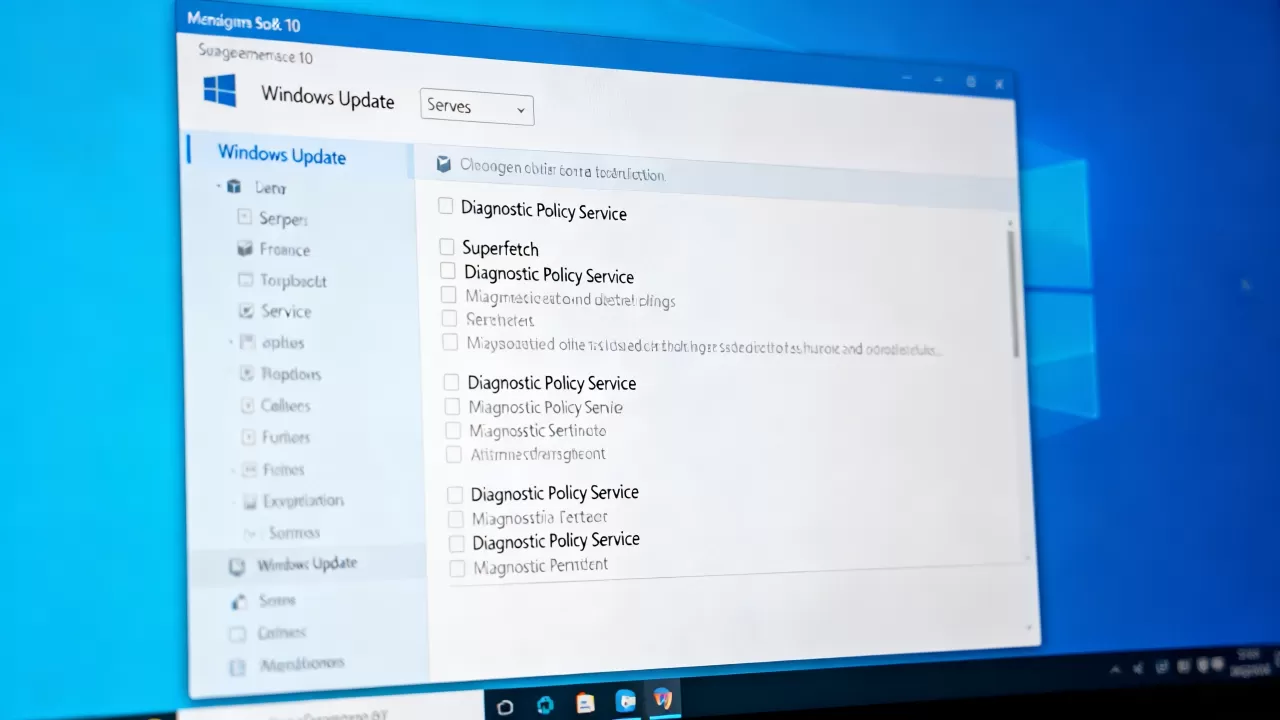The height and width of the screenshot is (720, 1280).
Task: Check Diagnostic Policy Service directly below Superfetch
Action: pyautogui.click(x=448, y=271)
